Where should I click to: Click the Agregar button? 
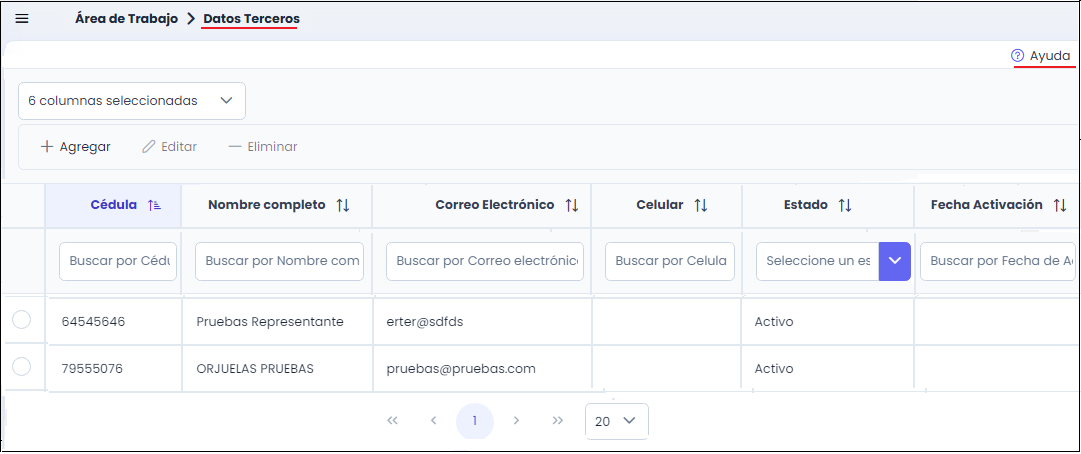click(76, 147)
